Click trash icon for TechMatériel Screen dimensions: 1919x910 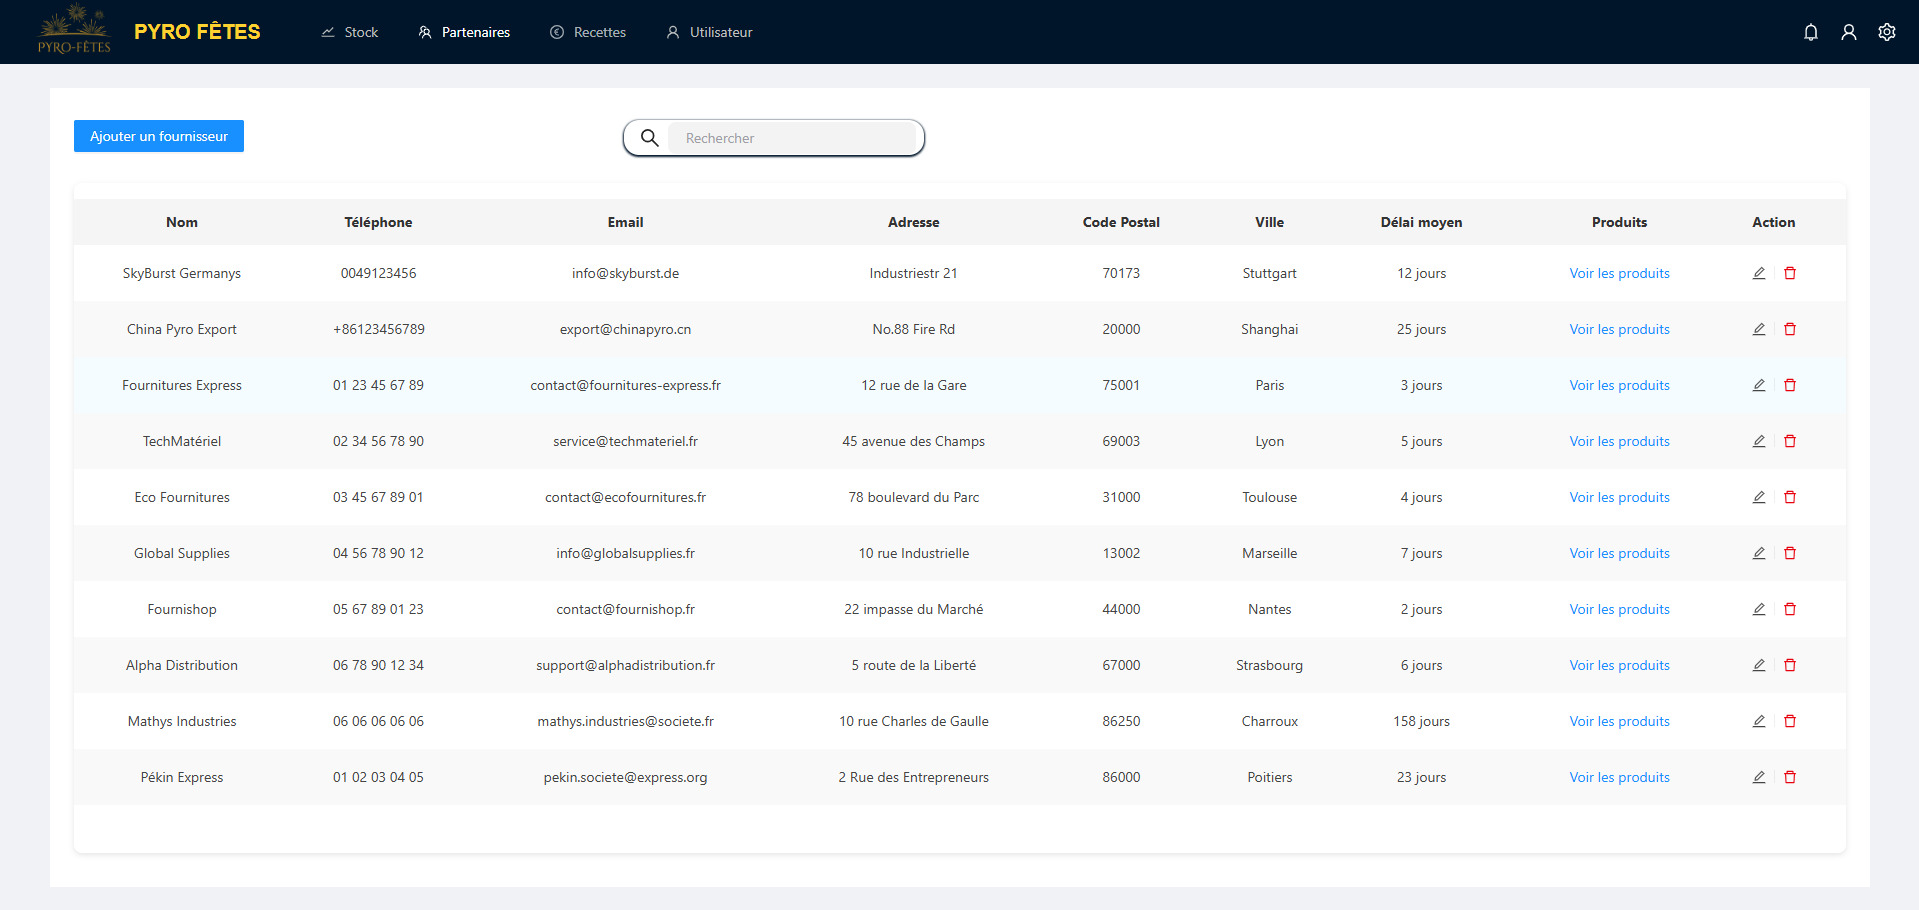[1790, 441]
